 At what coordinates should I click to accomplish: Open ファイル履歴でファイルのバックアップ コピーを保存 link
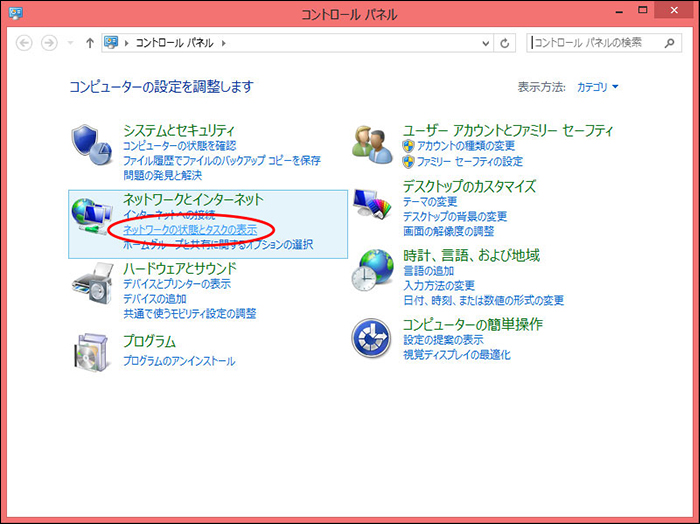[222, 160]
